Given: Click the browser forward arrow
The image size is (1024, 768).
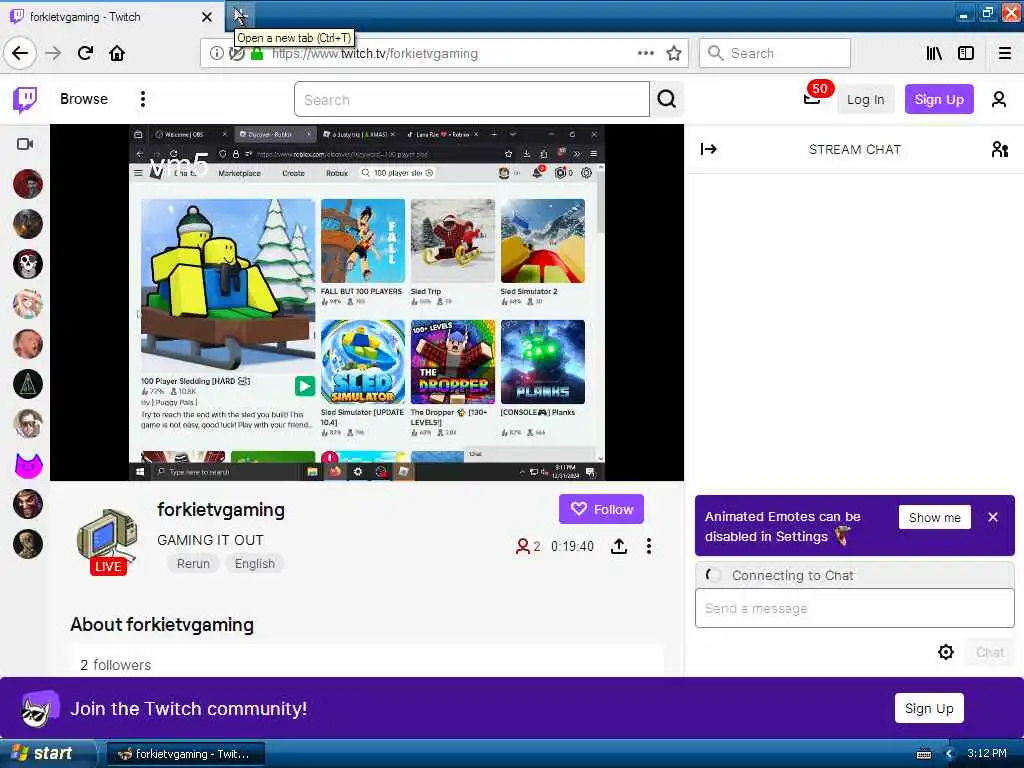Looking at the screenshot, I should click(x=54, y=53).
